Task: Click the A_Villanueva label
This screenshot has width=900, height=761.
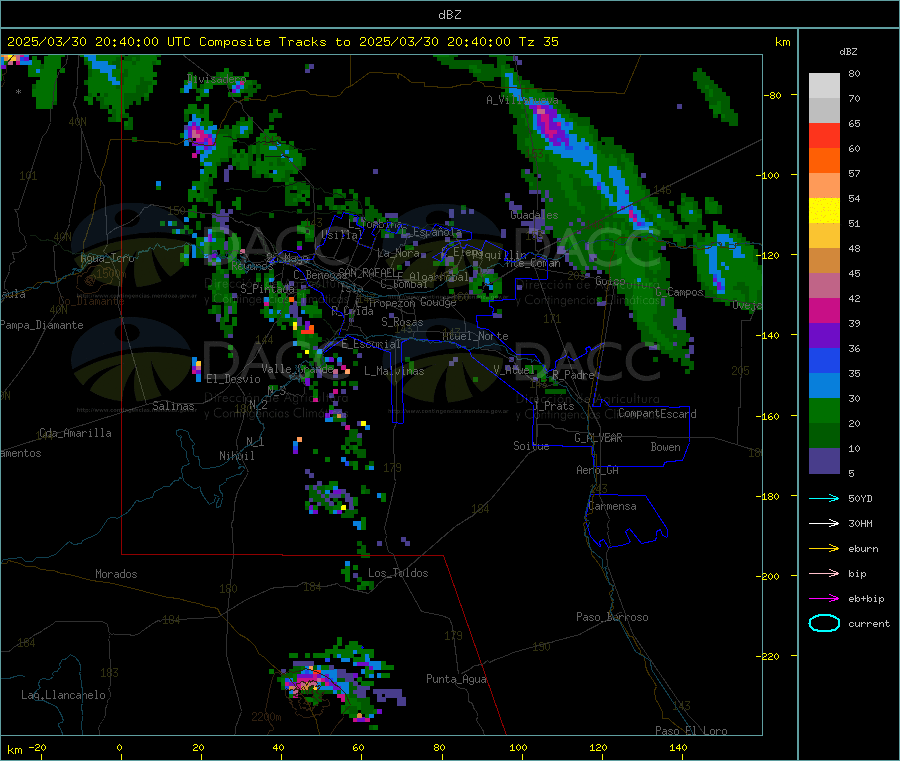Action: pyautogui.click(x=522, y=100)
